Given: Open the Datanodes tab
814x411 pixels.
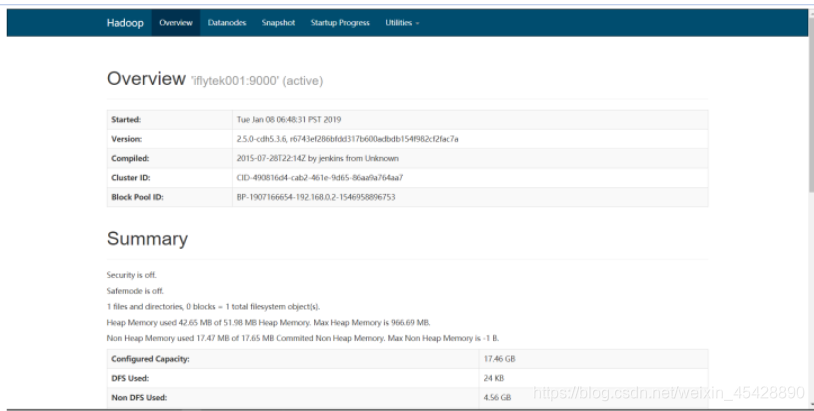Looking at the screenshot, I should pyautogui.click(x=227, y=23).
